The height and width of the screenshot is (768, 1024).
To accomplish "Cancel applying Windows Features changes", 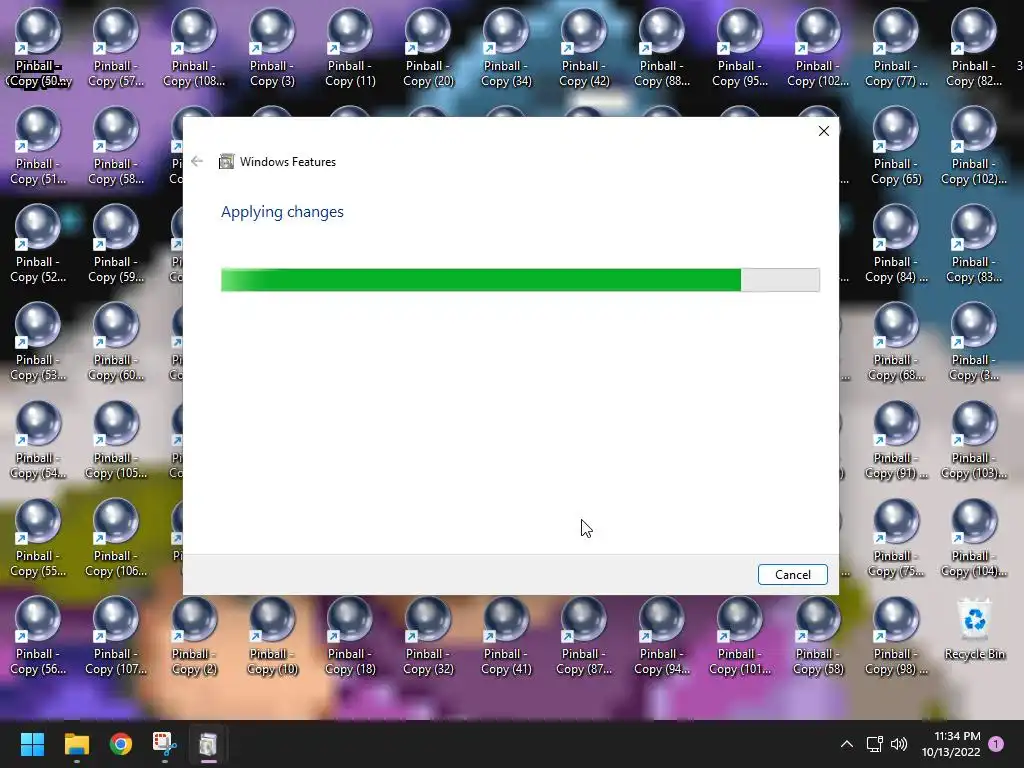I will click(792, 575).
